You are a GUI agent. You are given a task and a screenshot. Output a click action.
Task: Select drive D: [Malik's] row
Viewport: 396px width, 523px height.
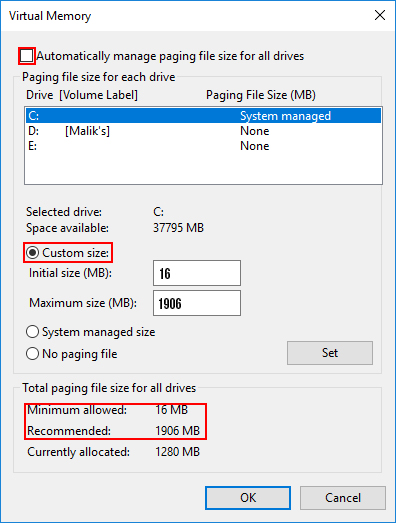[x=203, y=131]
